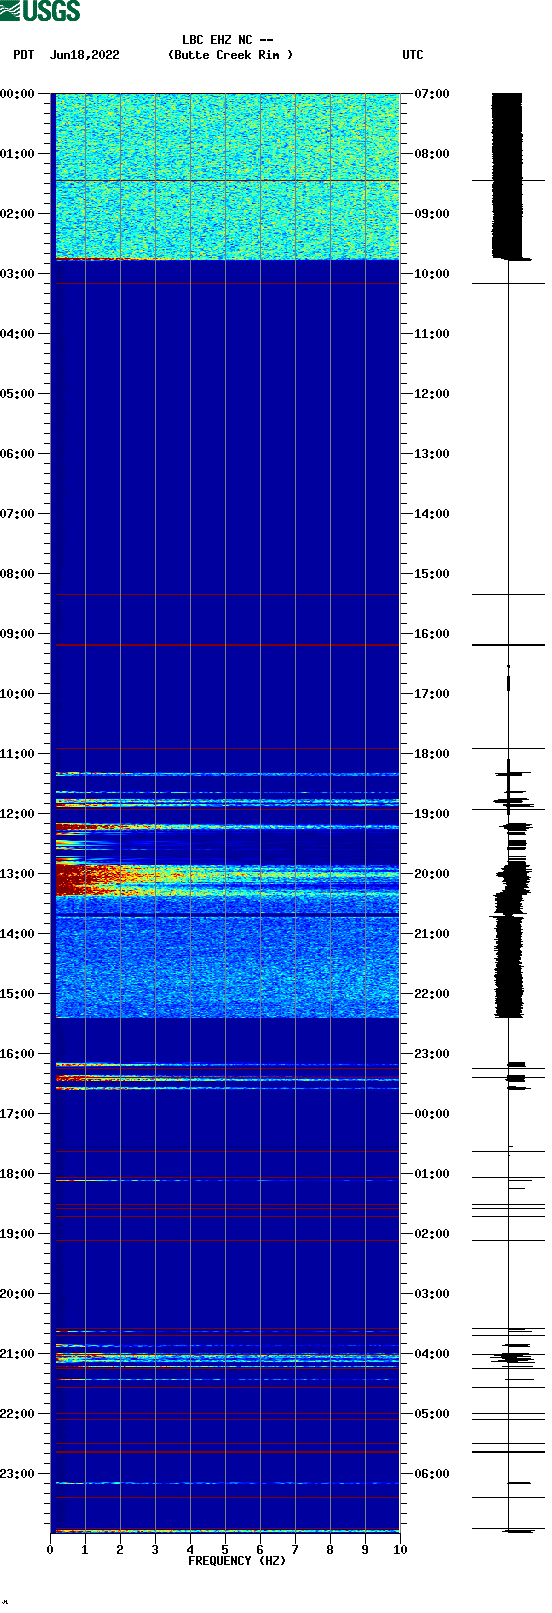Click the 18:00 UTC time label
This screenshot has height=1613, width=552.
pos(433,754)
